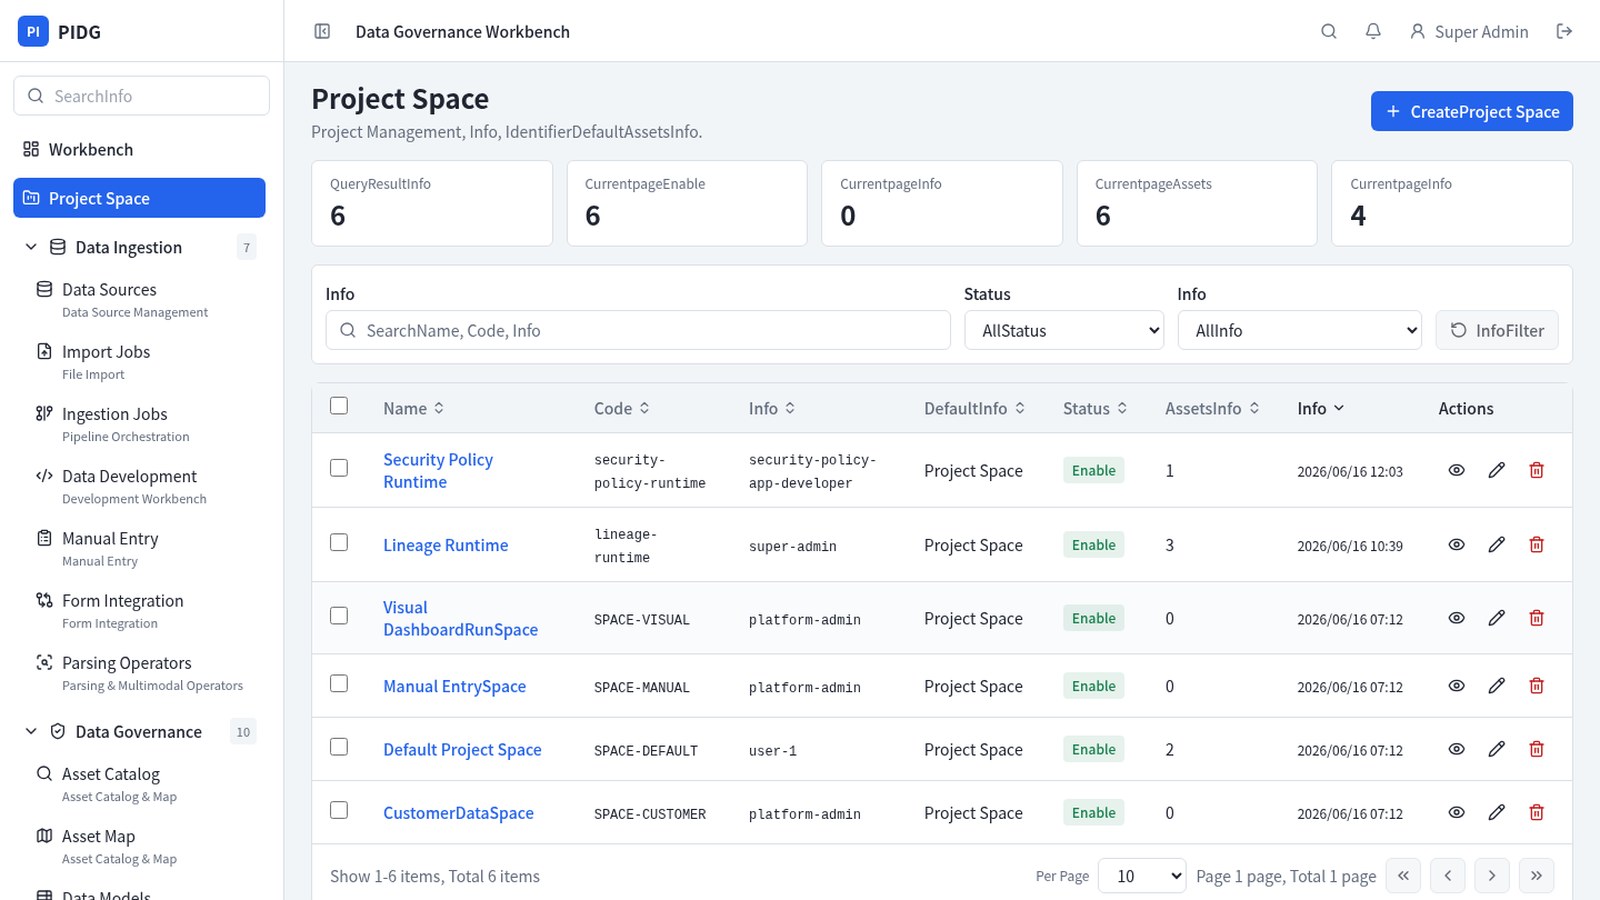
Task: Open Data Sources menu item
Action: 139,300
